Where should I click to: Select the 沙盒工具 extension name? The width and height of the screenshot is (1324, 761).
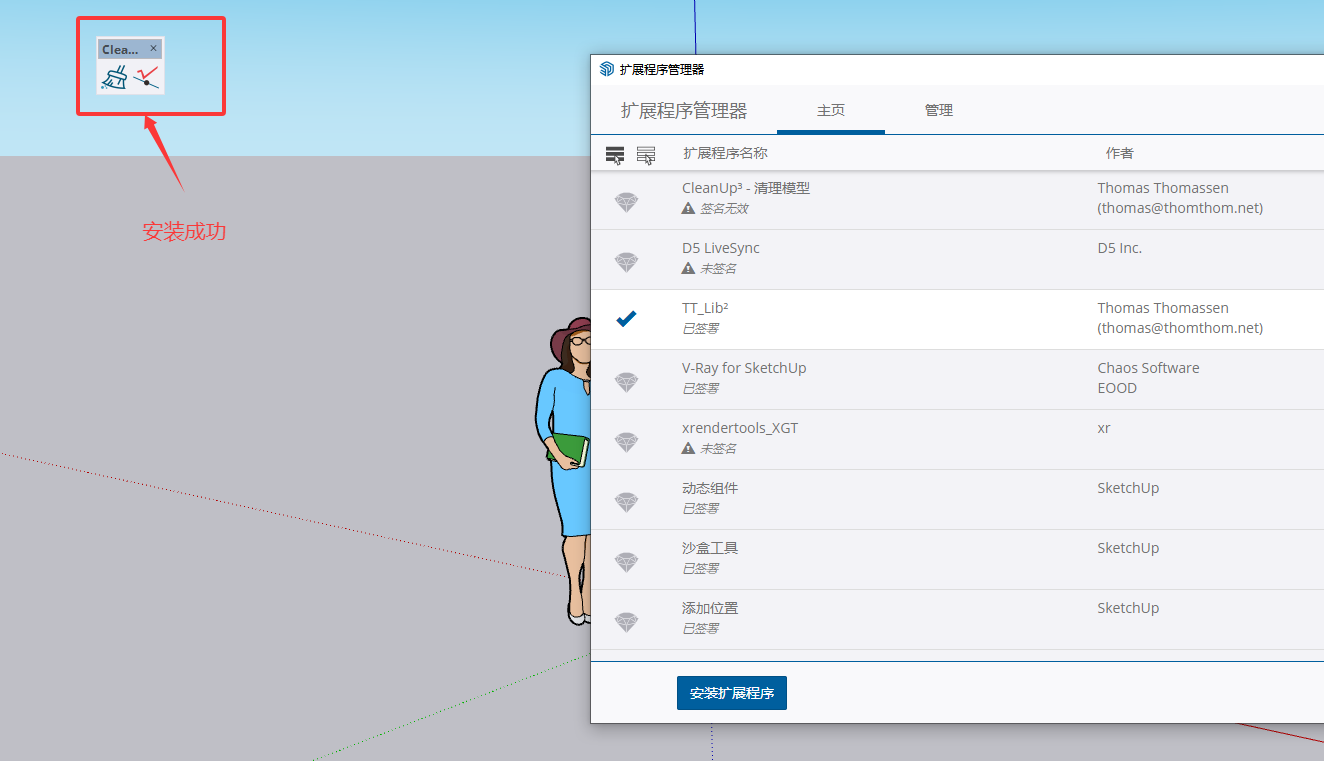(x=710, y=548)
